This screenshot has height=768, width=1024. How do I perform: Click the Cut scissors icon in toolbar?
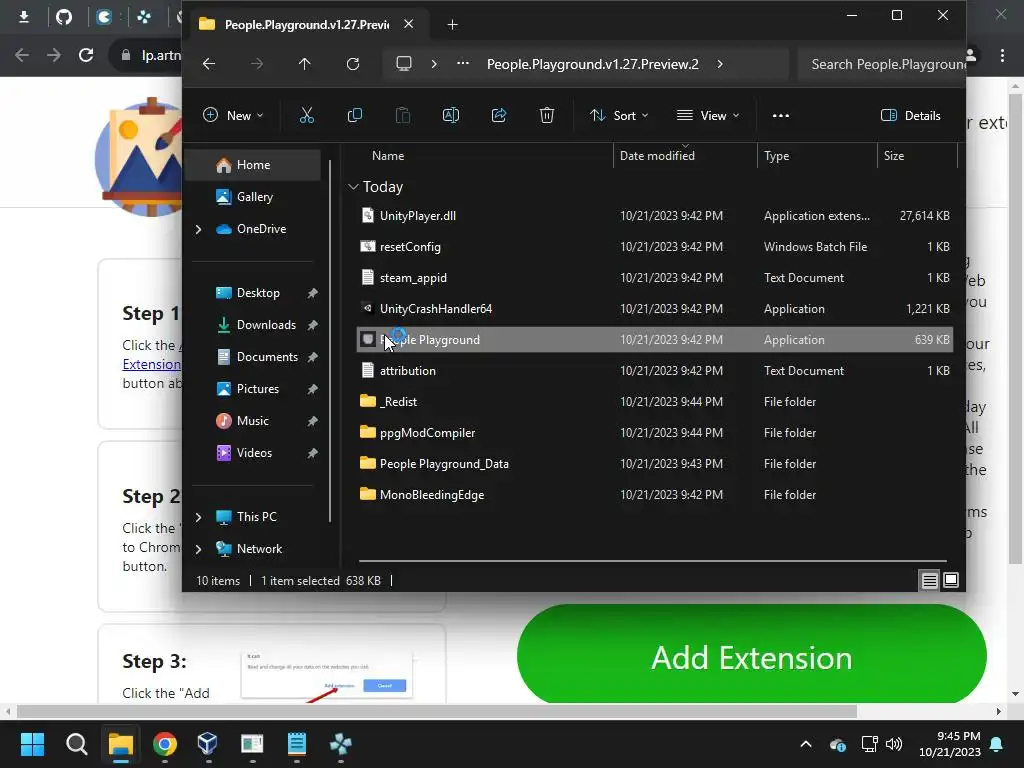[306, 116]
